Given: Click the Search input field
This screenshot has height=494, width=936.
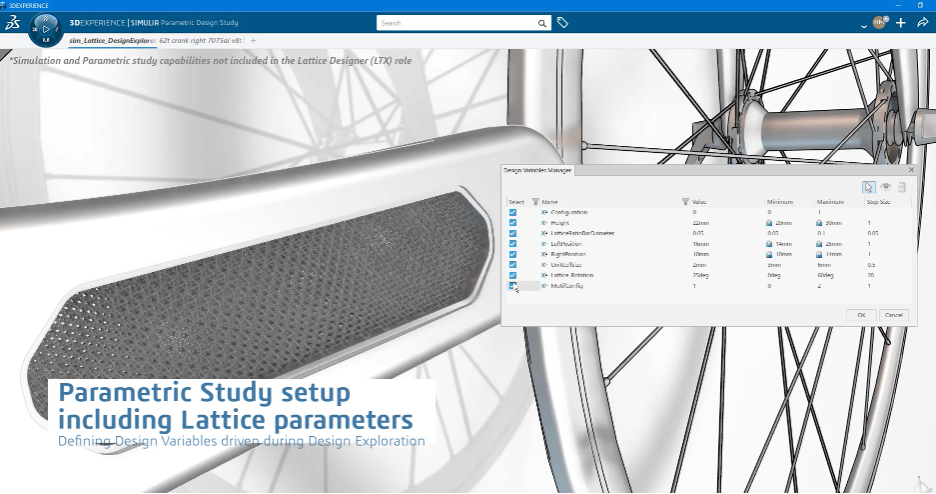Looking at the screenshot, I should [x=465, y=22].
